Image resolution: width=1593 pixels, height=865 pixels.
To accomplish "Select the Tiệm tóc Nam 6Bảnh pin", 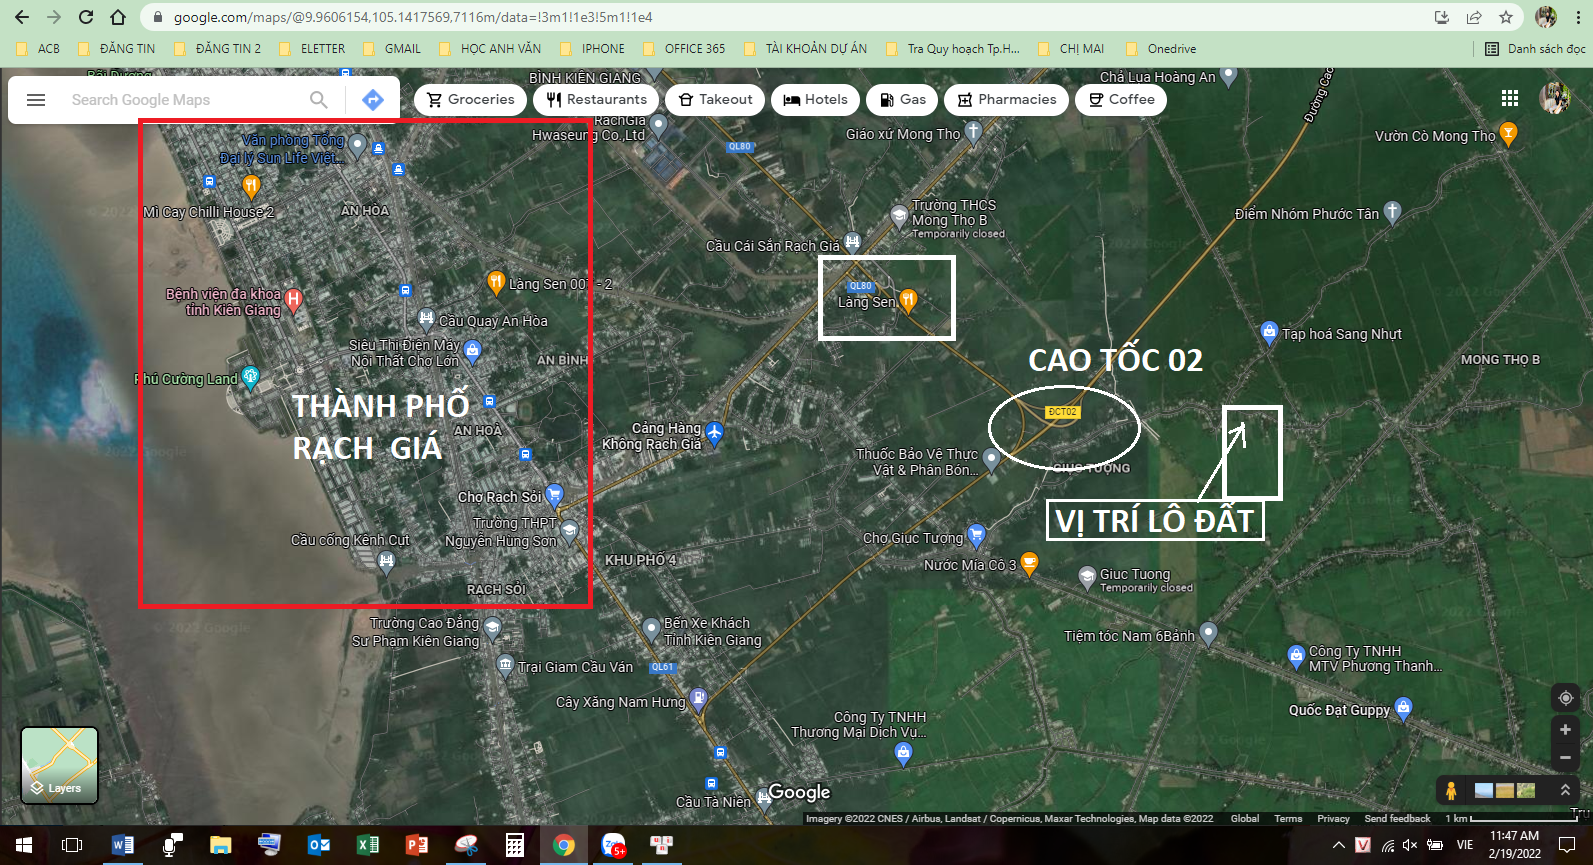I will 1208,632.
